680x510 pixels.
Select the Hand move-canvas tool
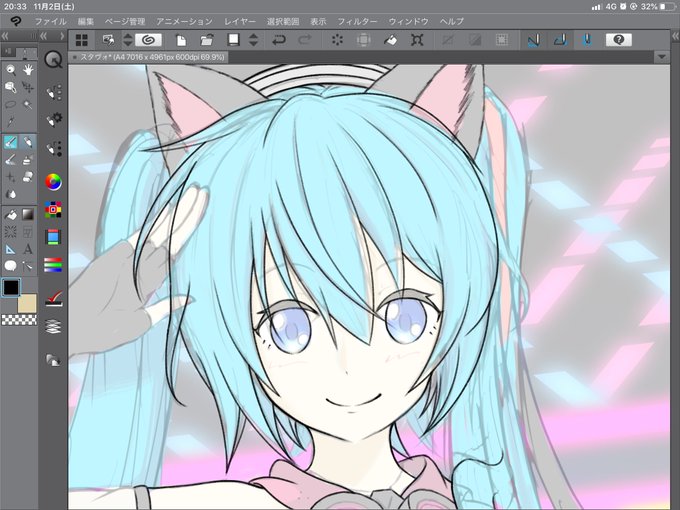pyautogui.click(x=28, y=70)
